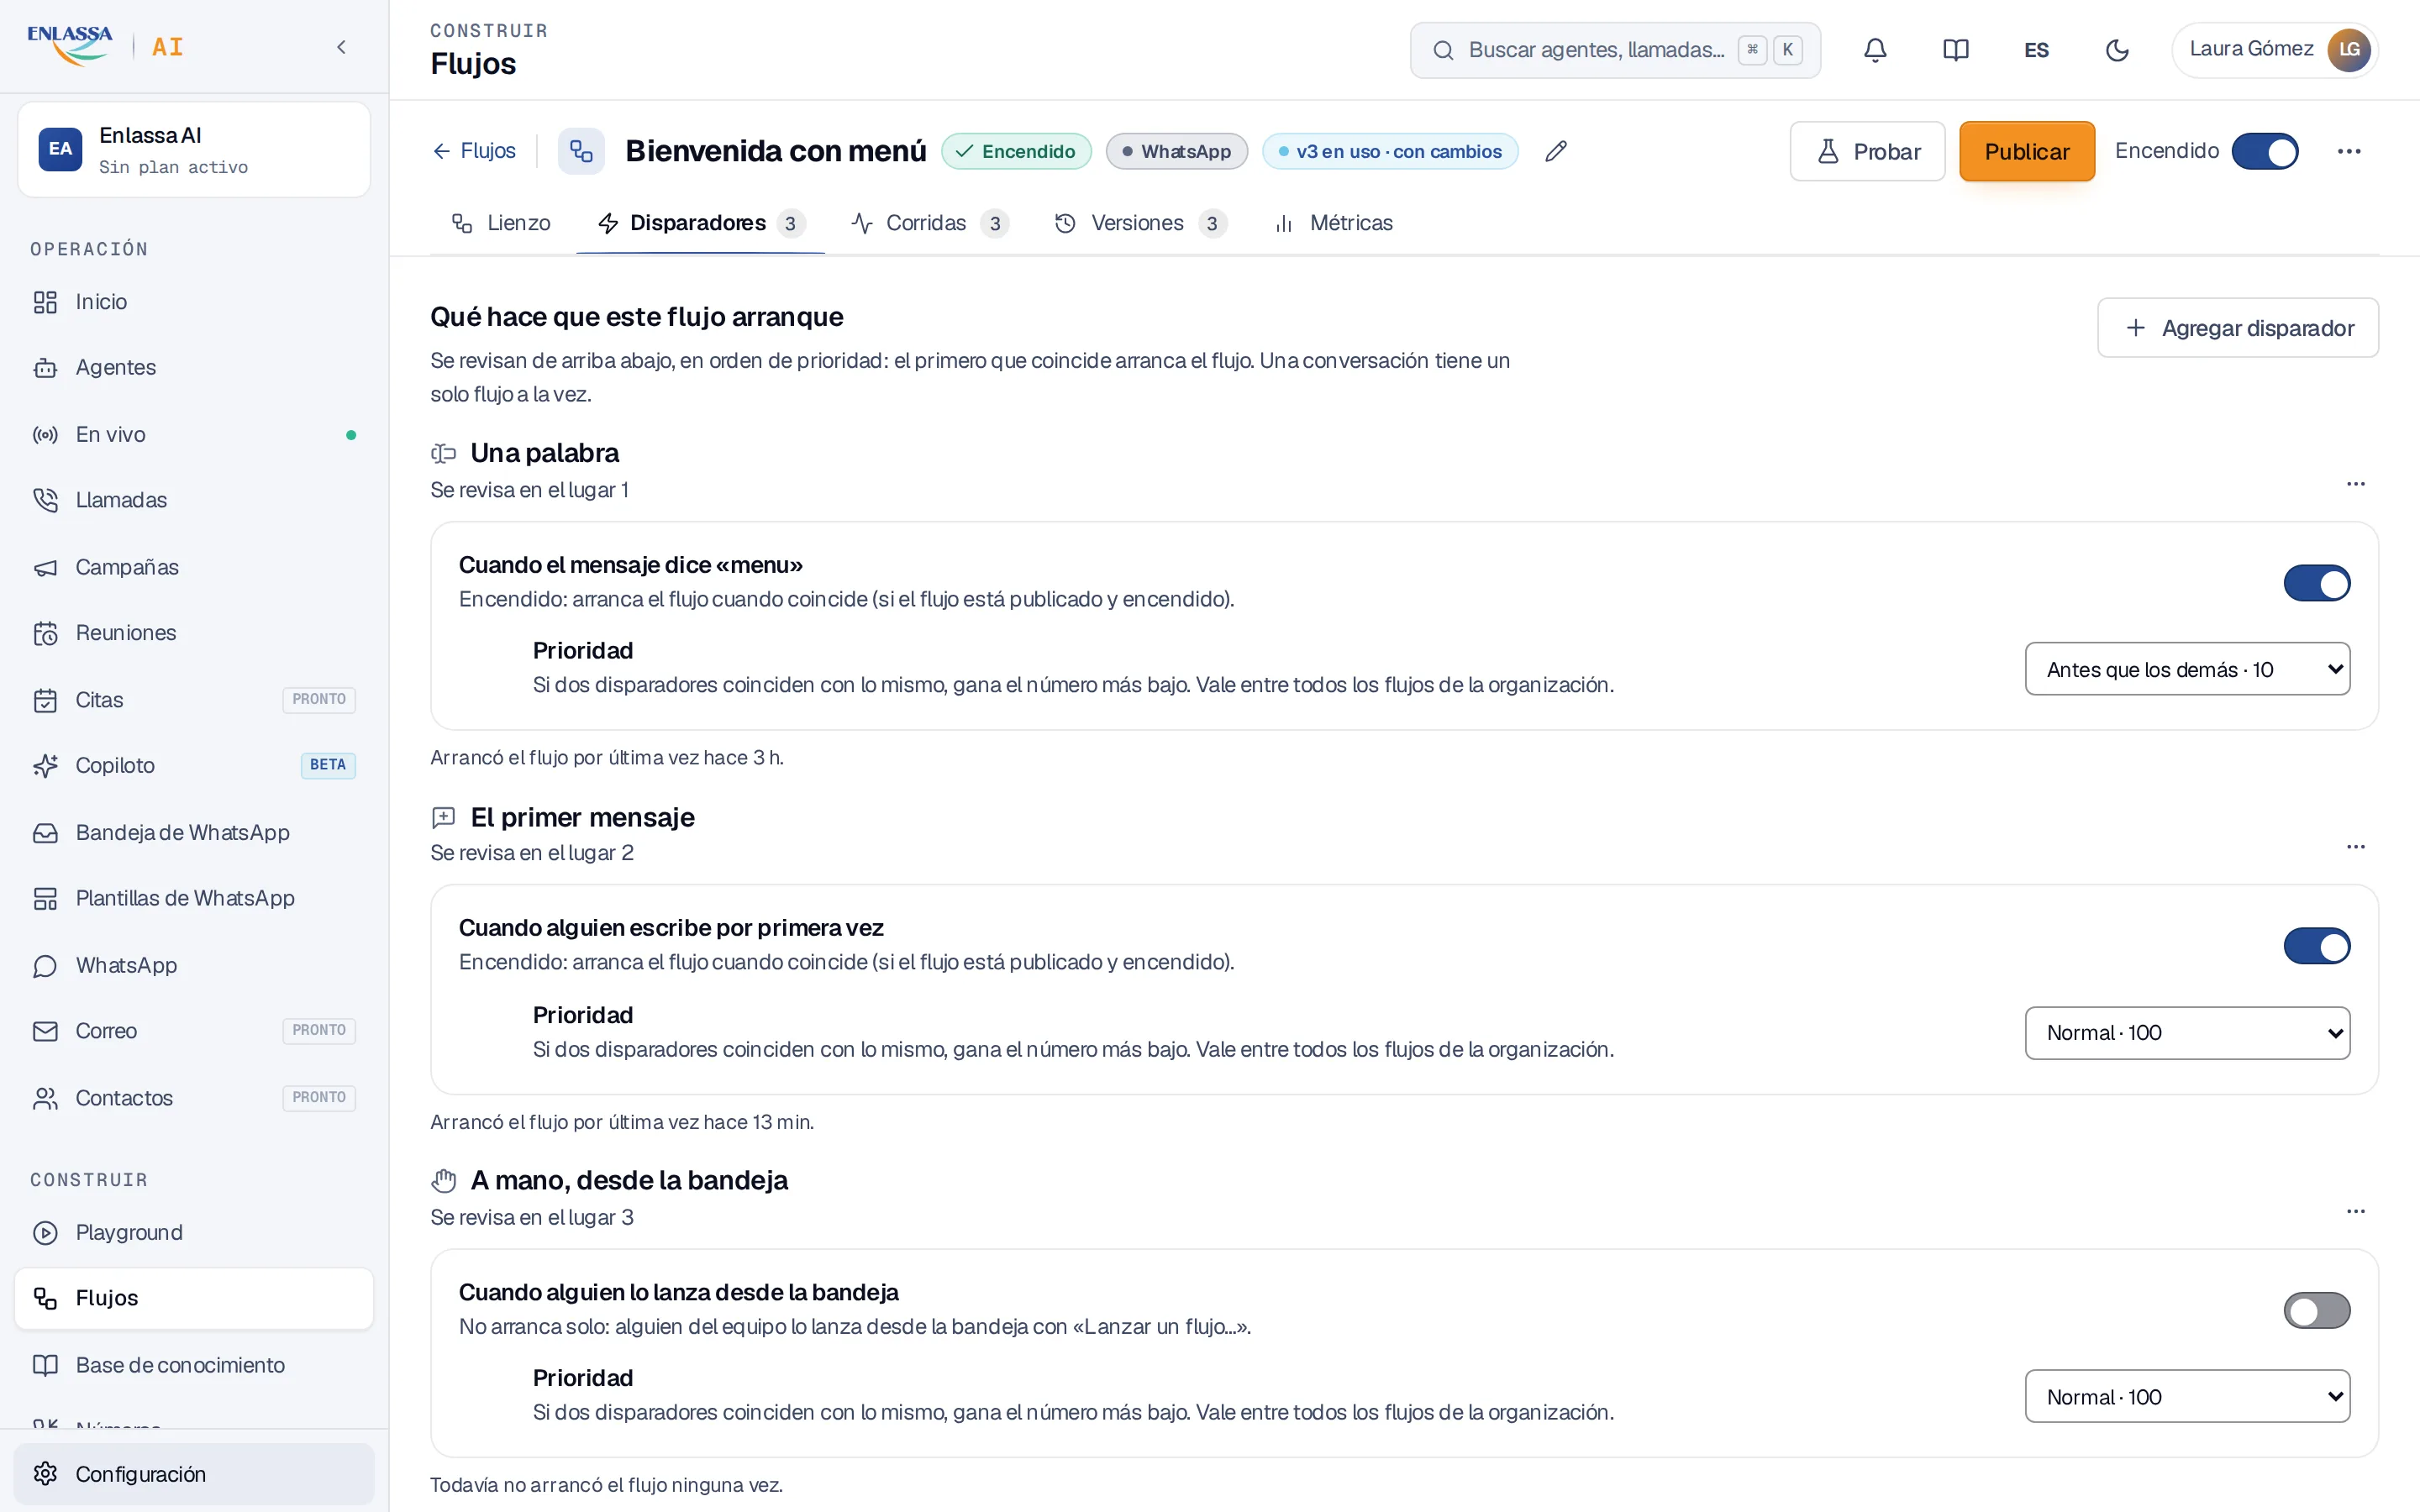Open the Laura Gómez user menu
This screenshot has width=2420, height=1512.
point(2274,50)
